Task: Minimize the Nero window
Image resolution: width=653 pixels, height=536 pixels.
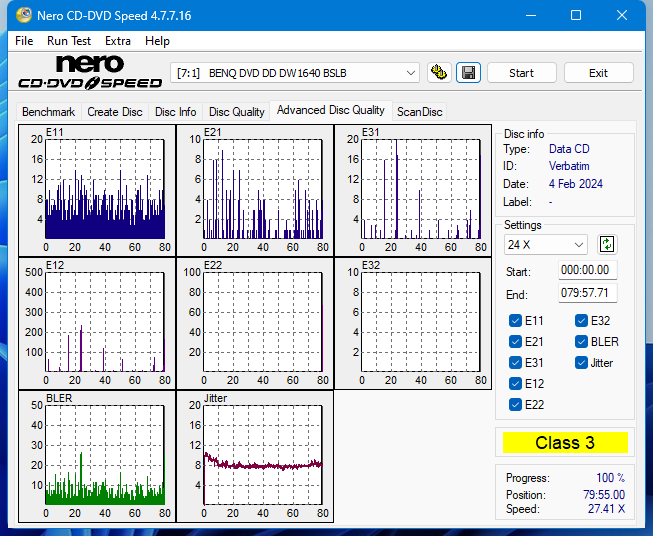Action: pos(531,15)
